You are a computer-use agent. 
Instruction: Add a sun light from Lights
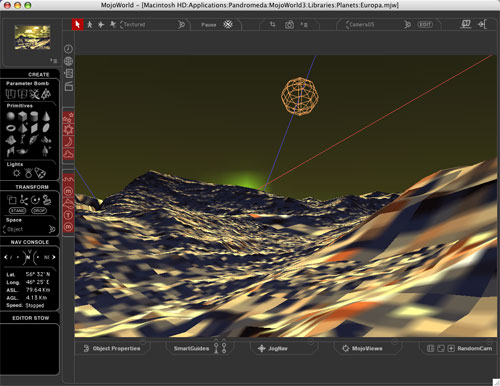[x=16, y=173]
